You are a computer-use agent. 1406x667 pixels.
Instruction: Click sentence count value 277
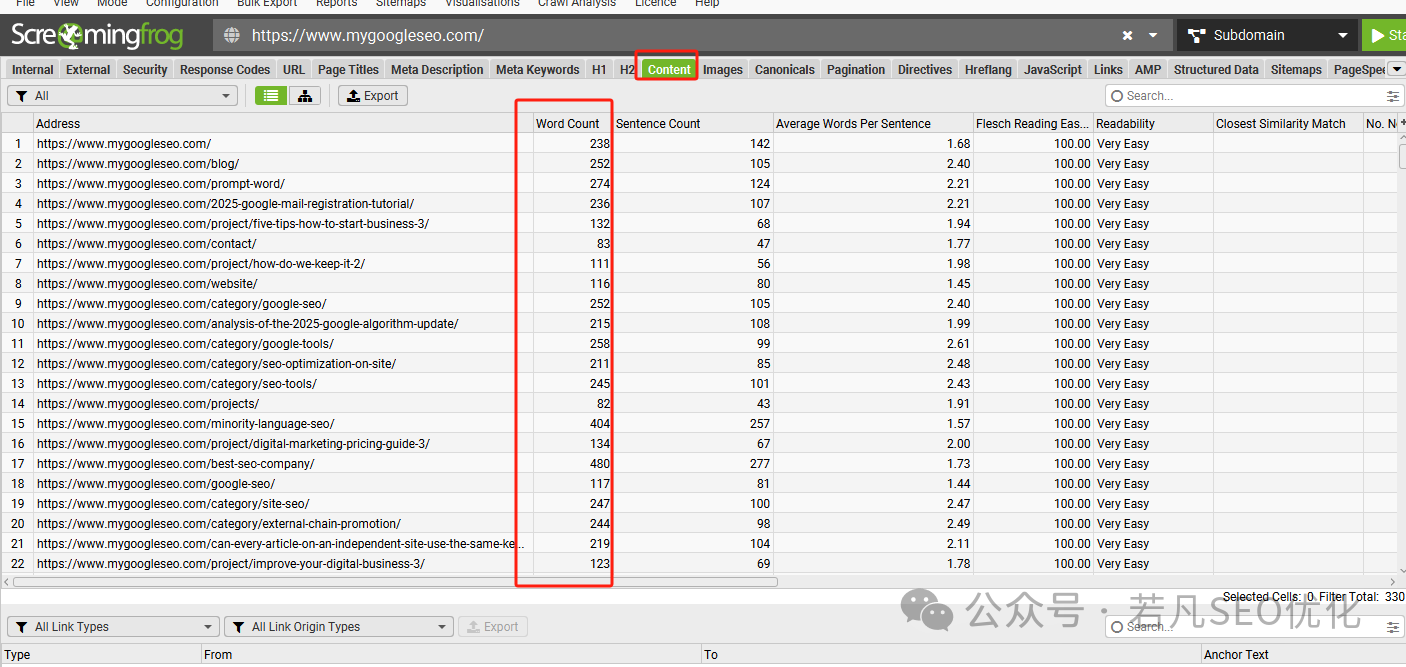coord(760,464)
